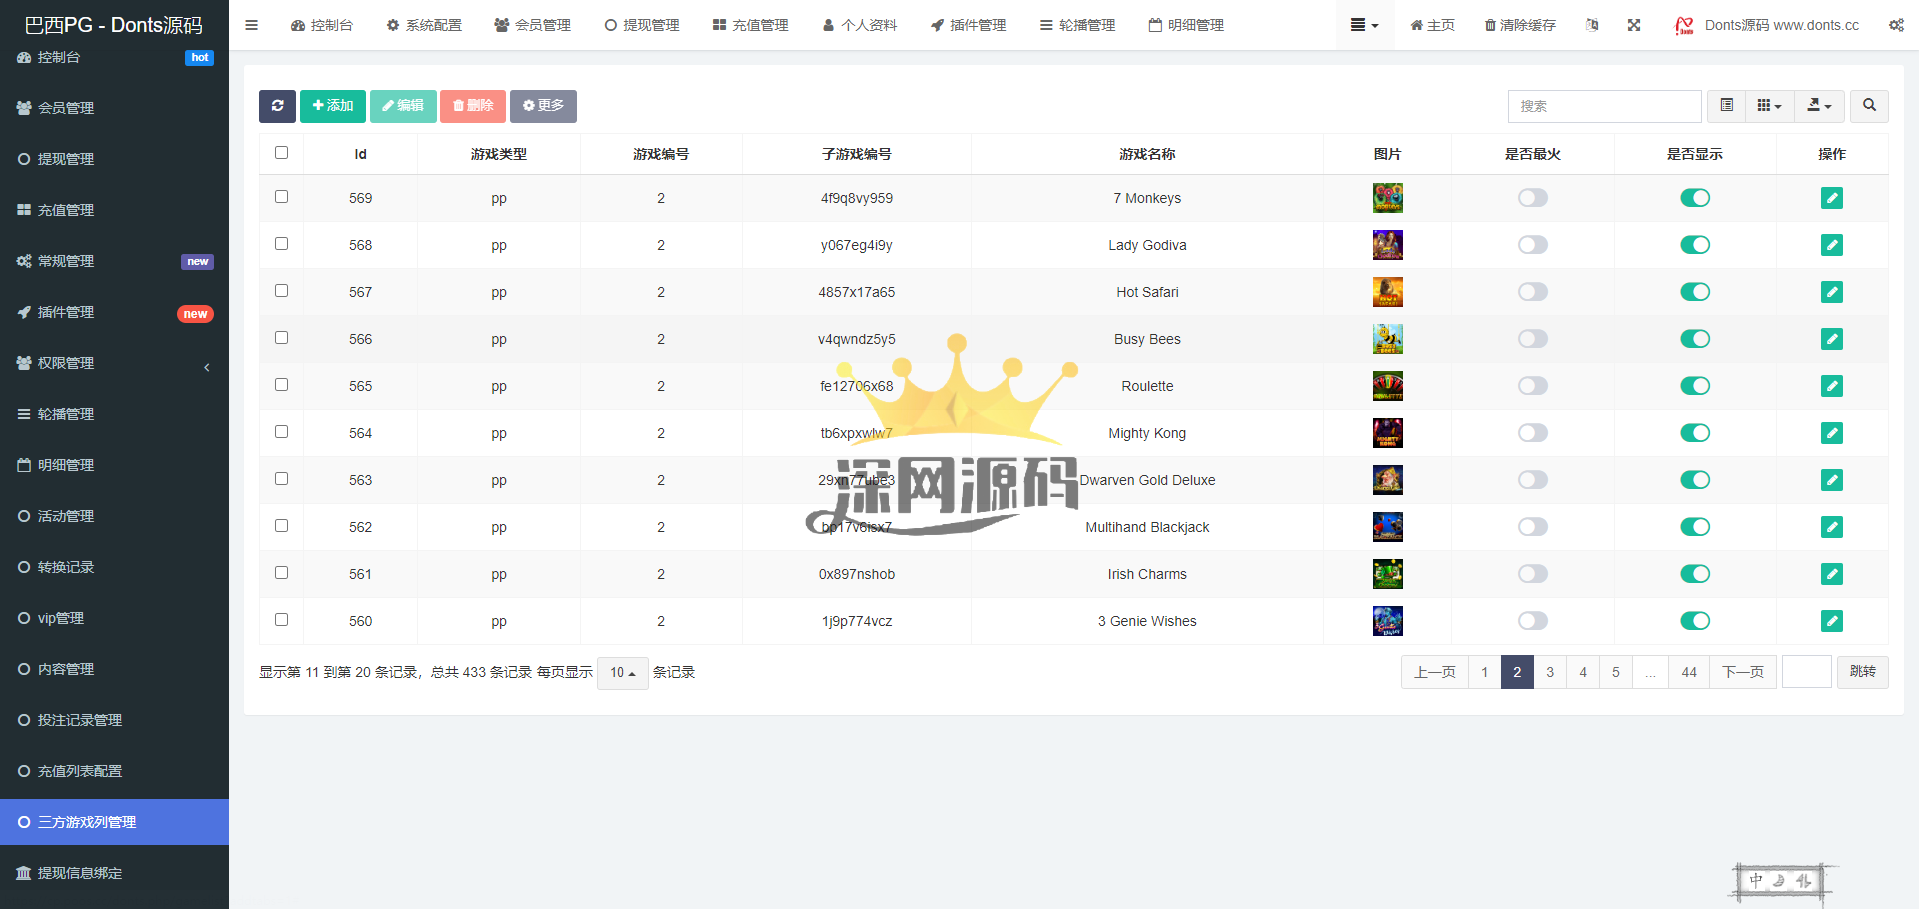
Task: Check the checkbox for row 566
Action: coord(281,338)
